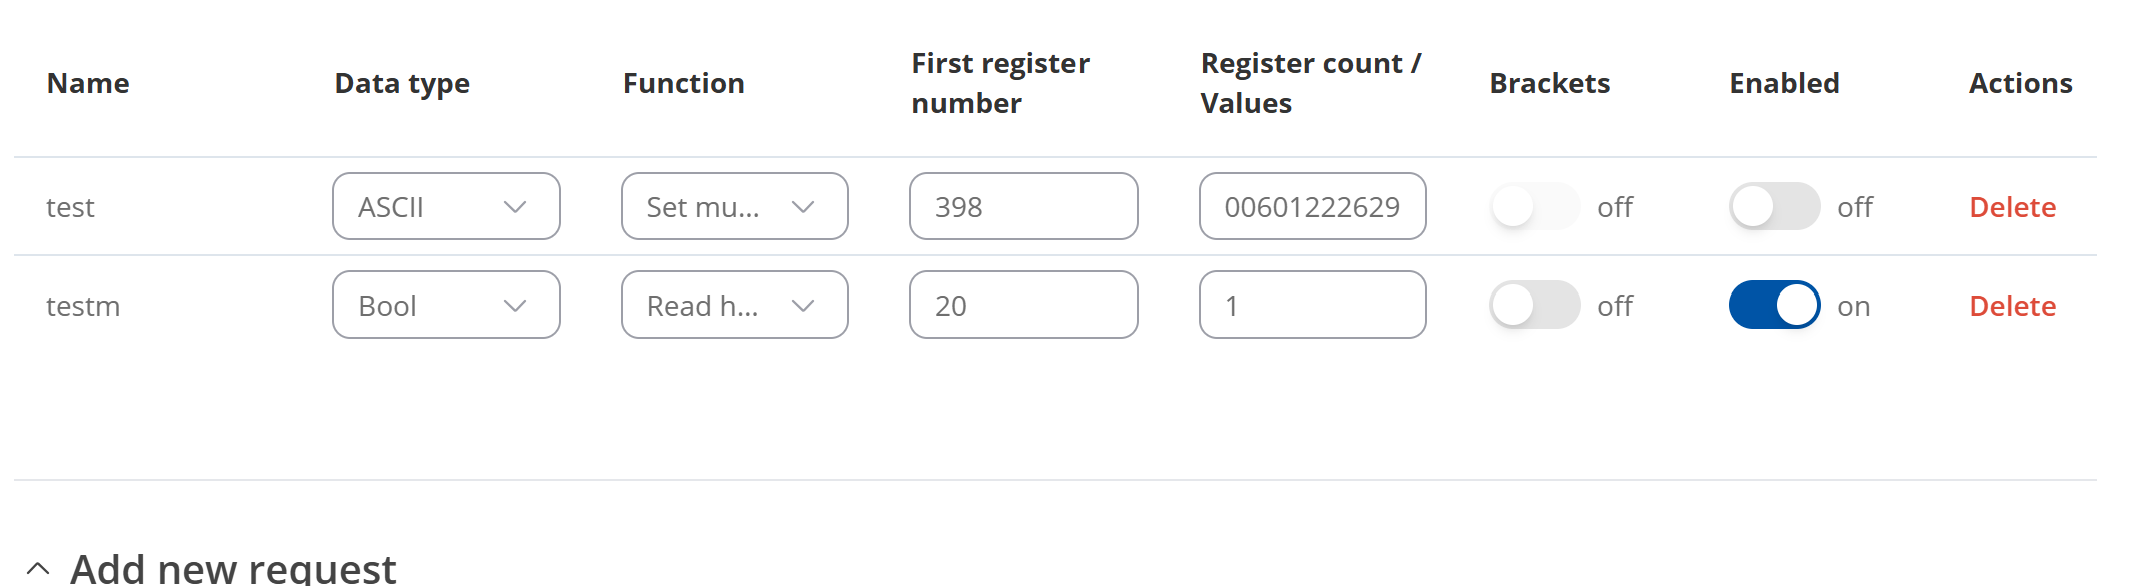Delete the testm request
This screenshot has height=586, width=2148.
click(2012, 306)
